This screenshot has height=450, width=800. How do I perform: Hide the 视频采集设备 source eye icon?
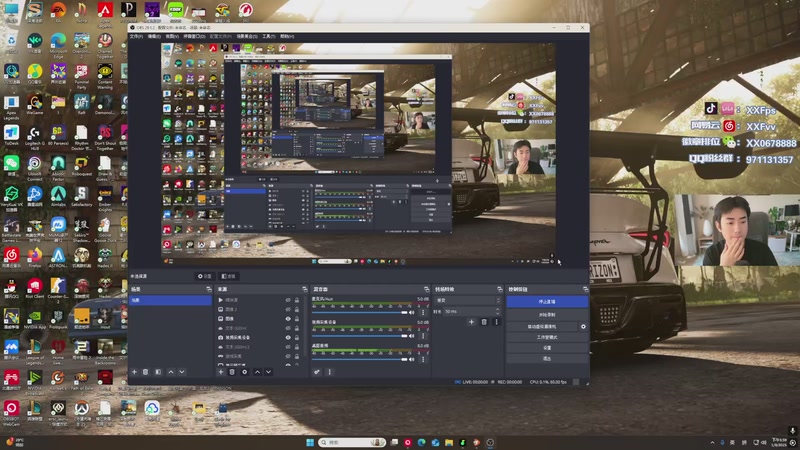pos(288,338)
